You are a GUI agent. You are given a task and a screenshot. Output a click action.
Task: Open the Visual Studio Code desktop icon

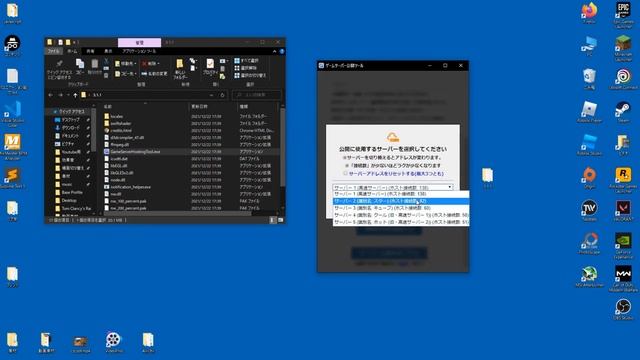[x=12, y=114]
